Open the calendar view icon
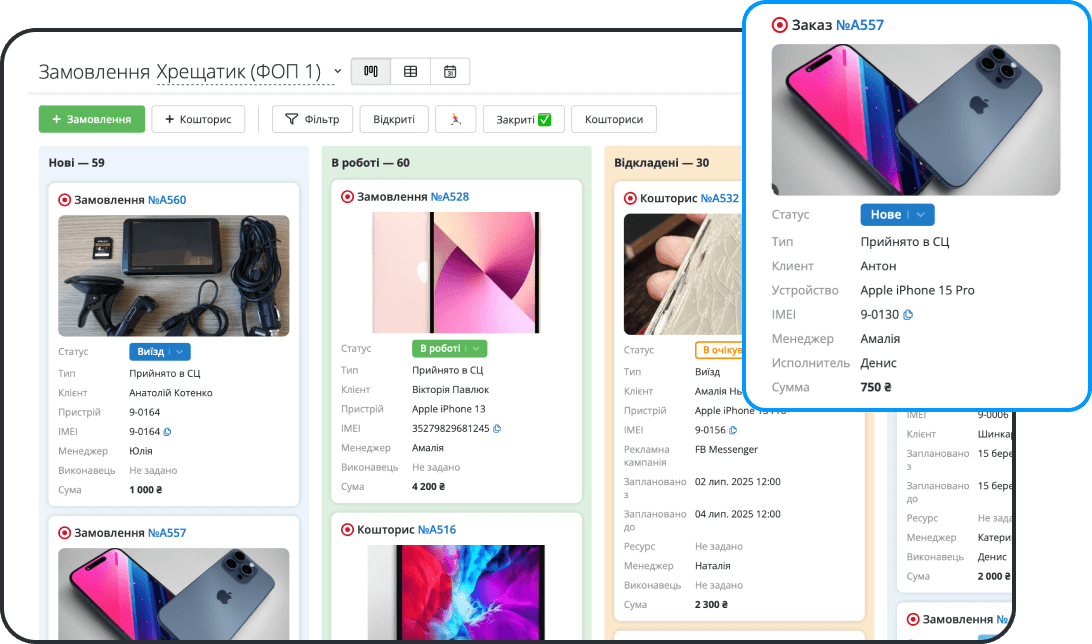This screenshot has height=644, width=1092. [450, 71]
